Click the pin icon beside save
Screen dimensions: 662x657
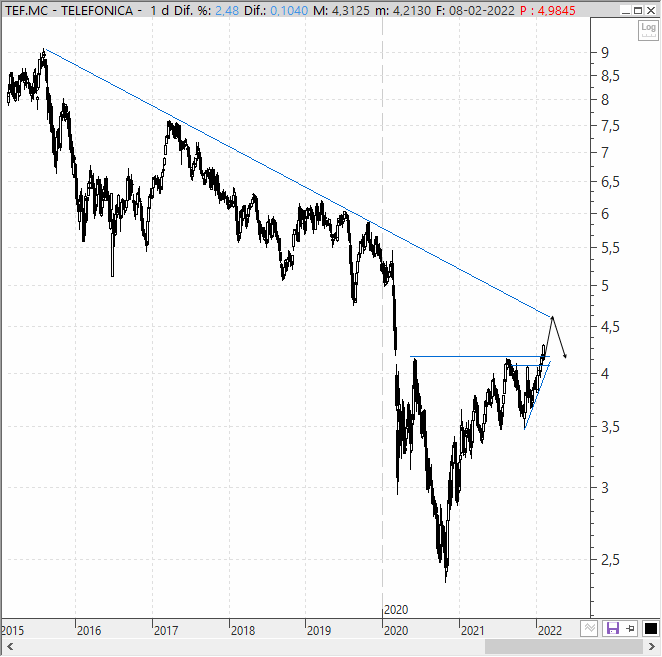(630, 628)
